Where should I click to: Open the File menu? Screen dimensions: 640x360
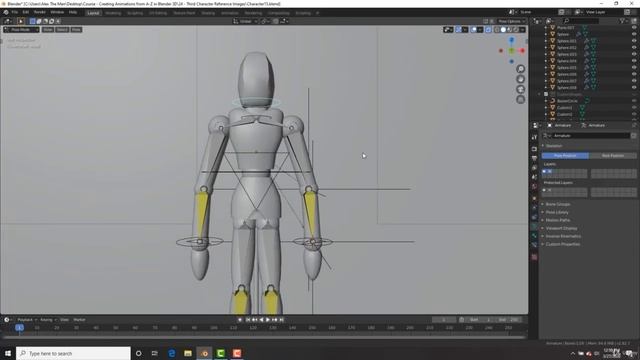pyautogui.click(x=15, y=12)
